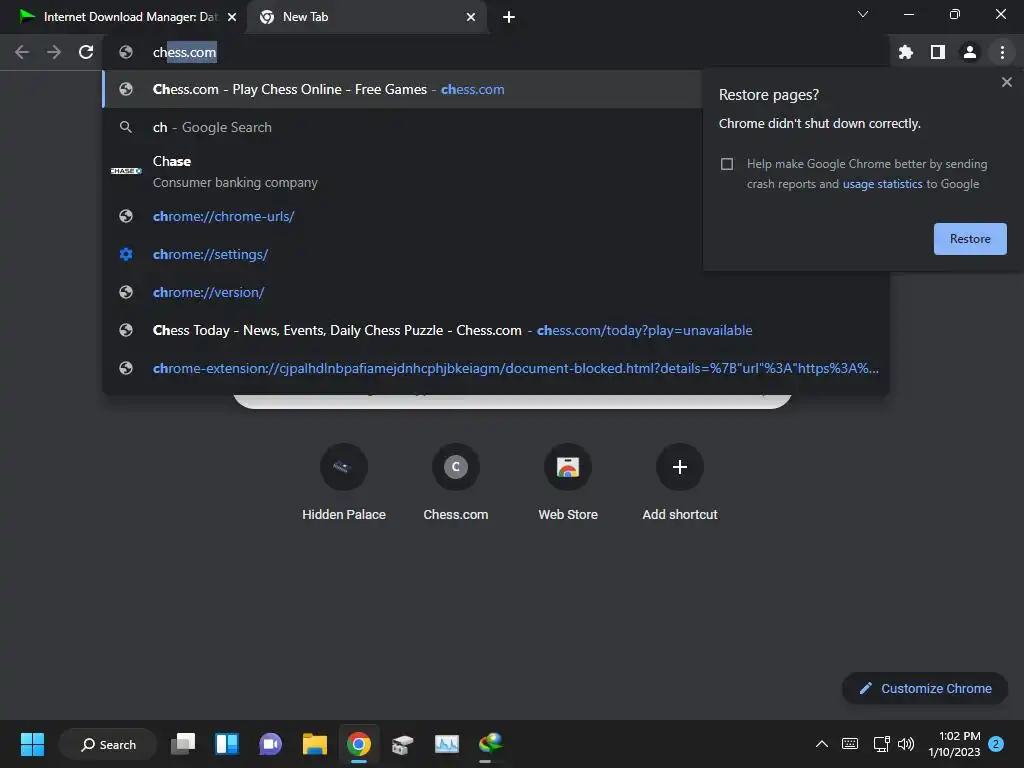Open the Windows Start menu
Image resolution: width=1024 pixels, height=768 pixels.
tap(32, 744)
